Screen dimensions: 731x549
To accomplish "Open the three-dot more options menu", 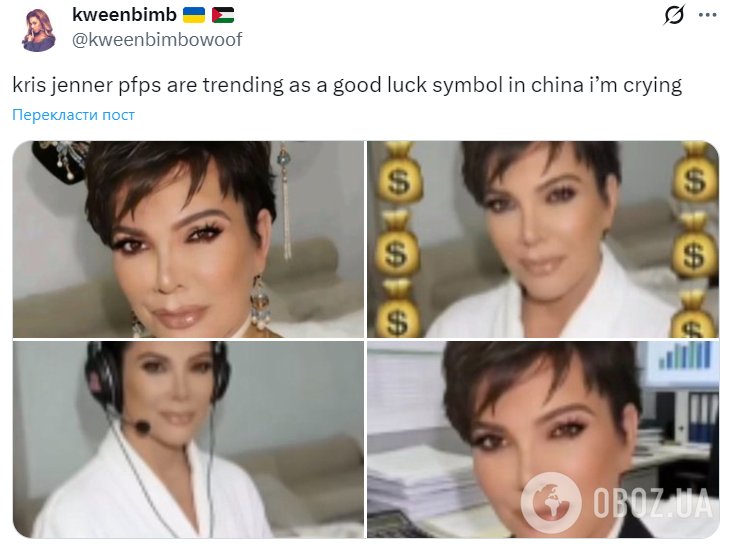I will point(707,15).
